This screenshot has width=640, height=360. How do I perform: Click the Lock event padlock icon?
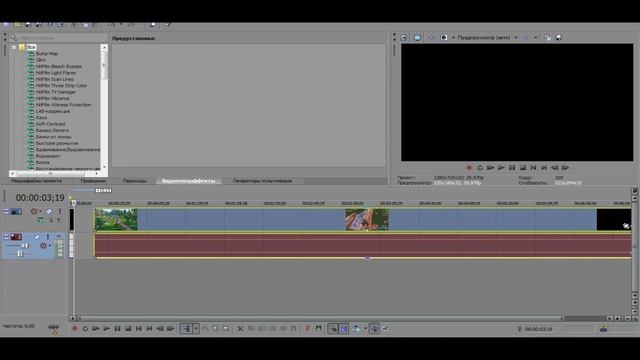pyautogui.click(x=293, y=329)
